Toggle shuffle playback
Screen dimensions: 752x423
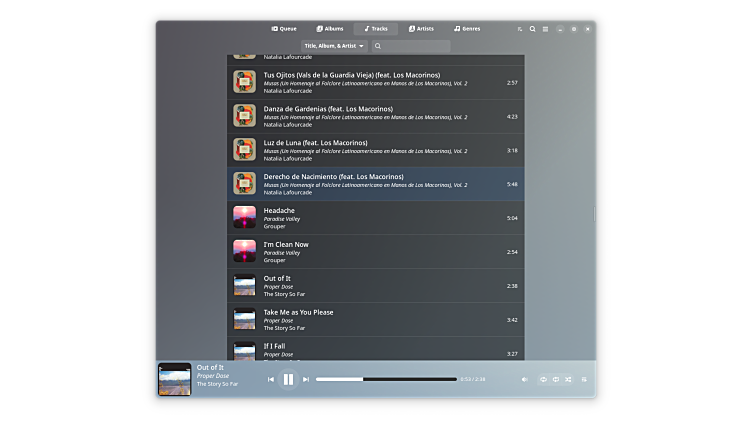(568, 379)
